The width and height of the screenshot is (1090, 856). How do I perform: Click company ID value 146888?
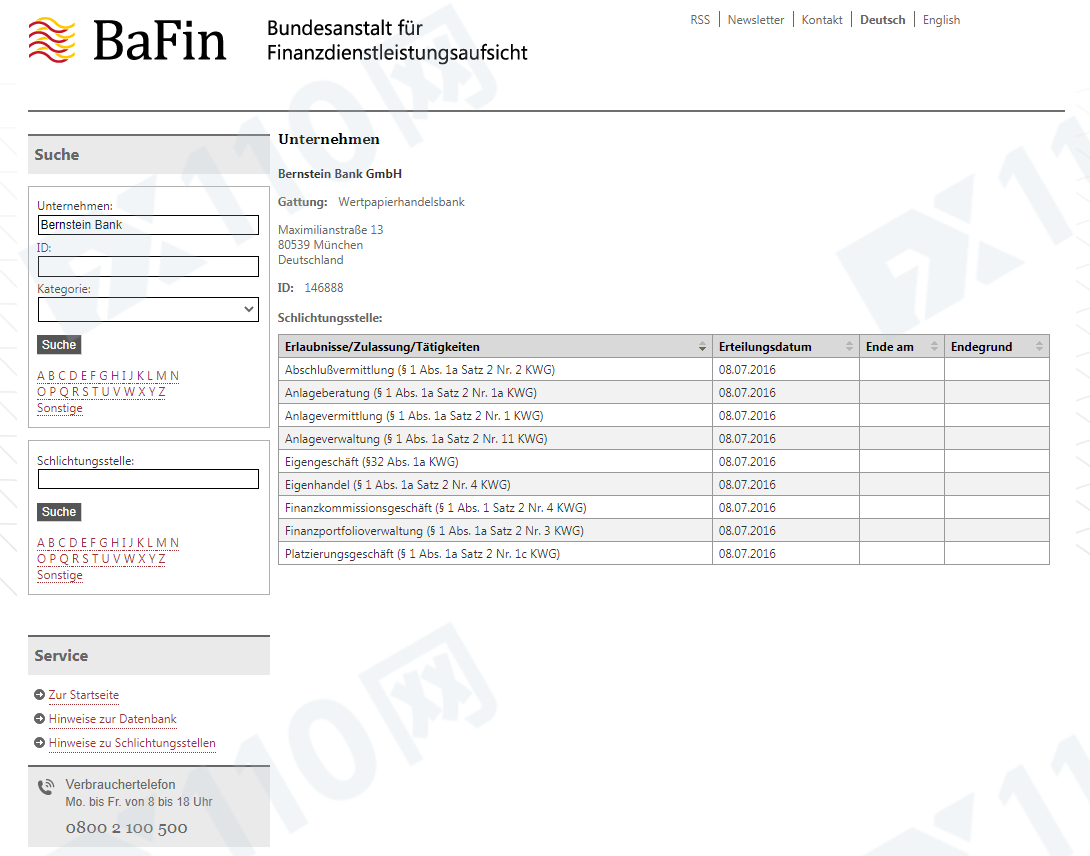324,288
